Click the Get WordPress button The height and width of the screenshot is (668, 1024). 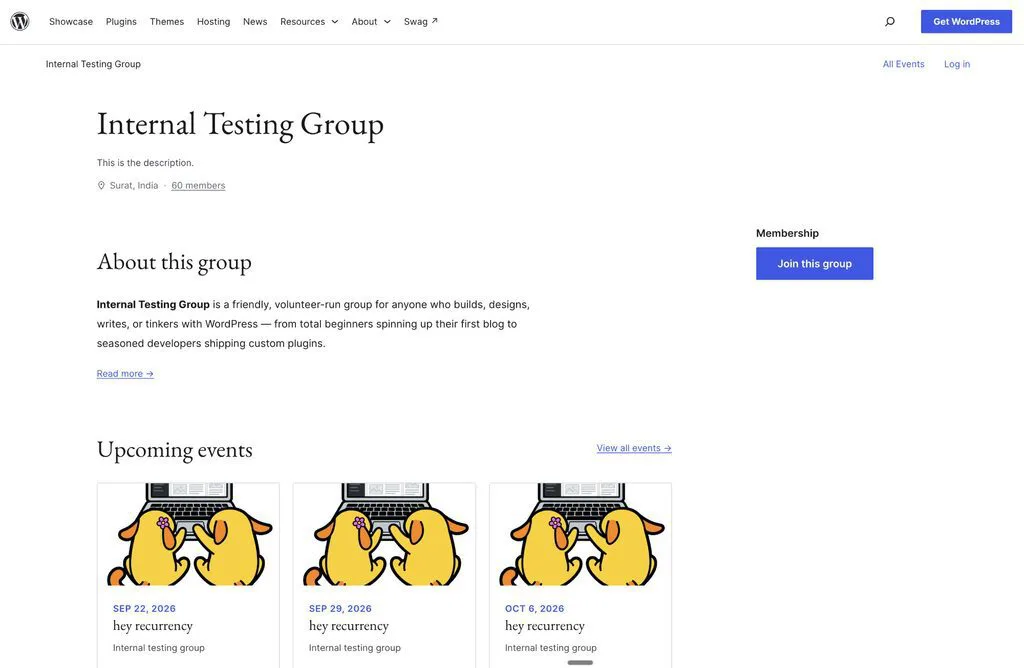[x=966, y=22]
